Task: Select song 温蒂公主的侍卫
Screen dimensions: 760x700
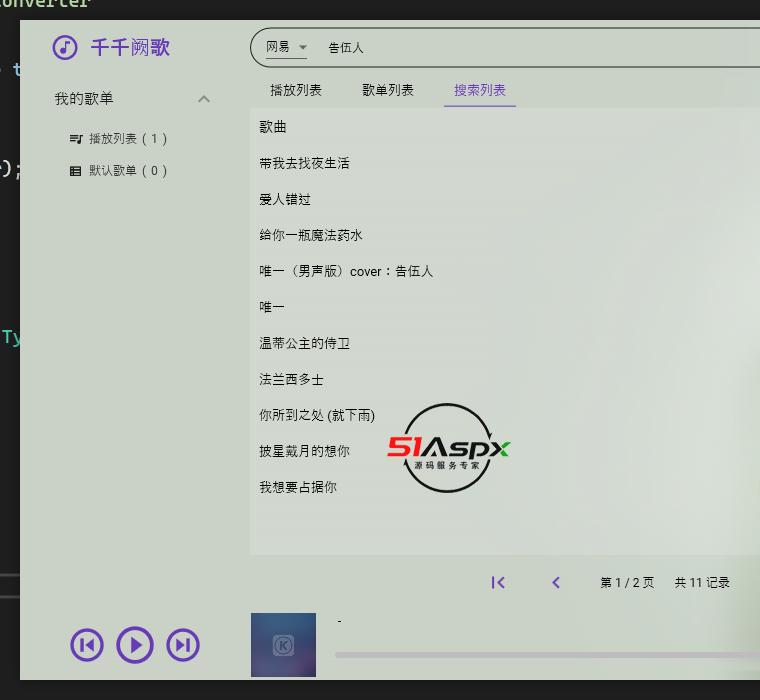Action: click(304, 343)
